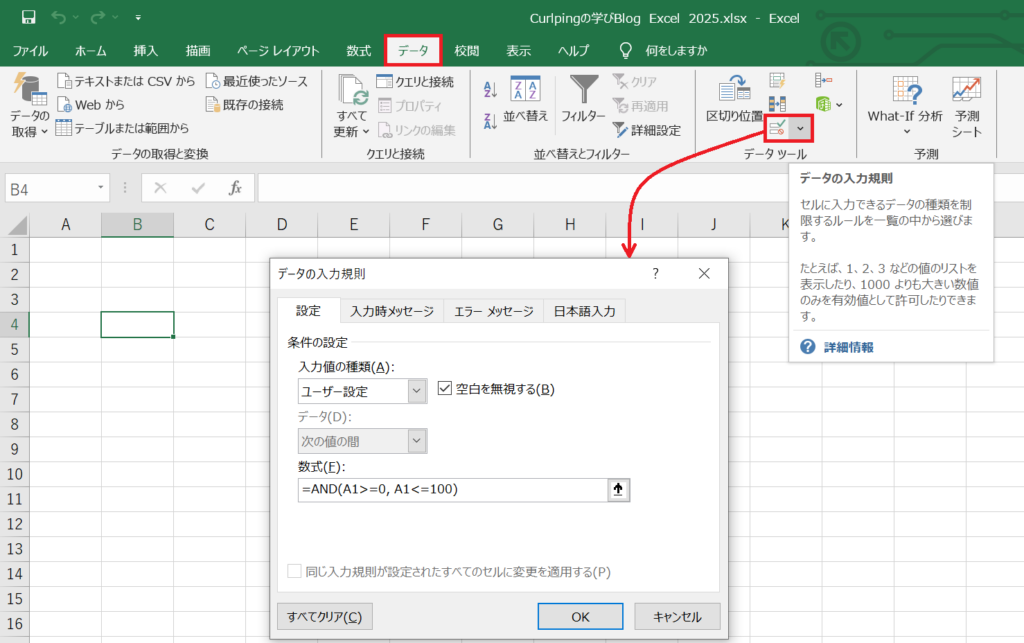Open the Data Validation dropdown arrow in ribbon
Image resolution: width=1024 pixels, height=643 pixels.
point(800,128)
